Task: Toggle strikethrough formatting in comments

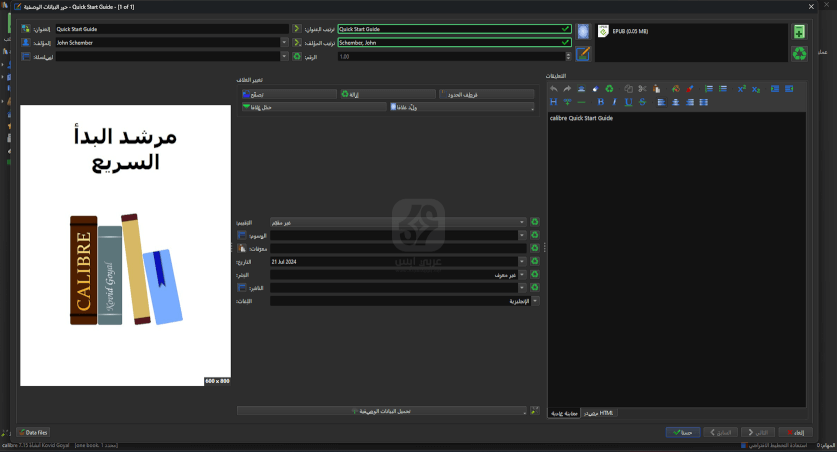Action: pos(643,102)
